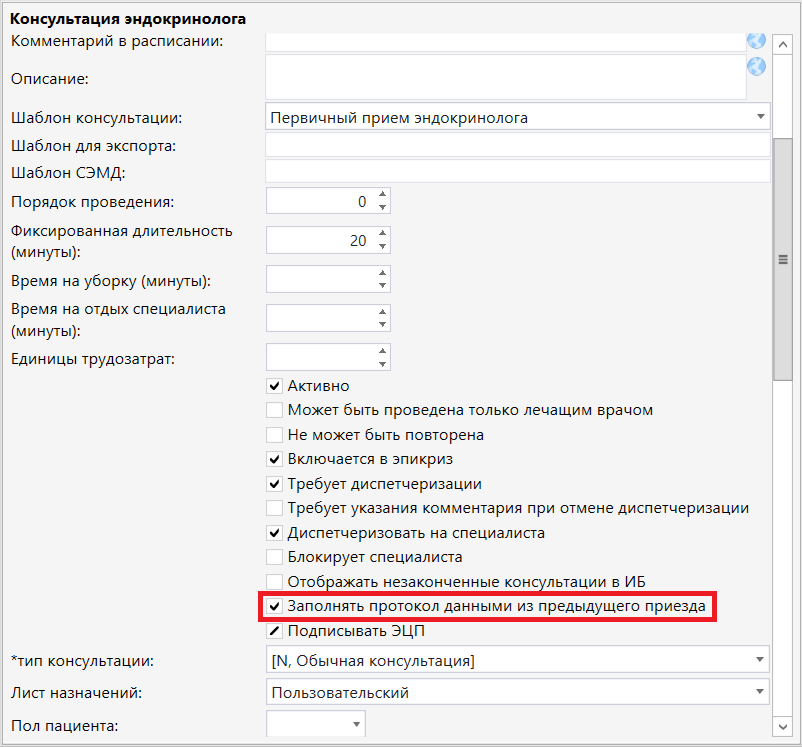Screen dimensions: 802x747
Task: Decrease Единицы трудозатрат with down arrow
Action: pyautogui.click(x=381, y=363)
